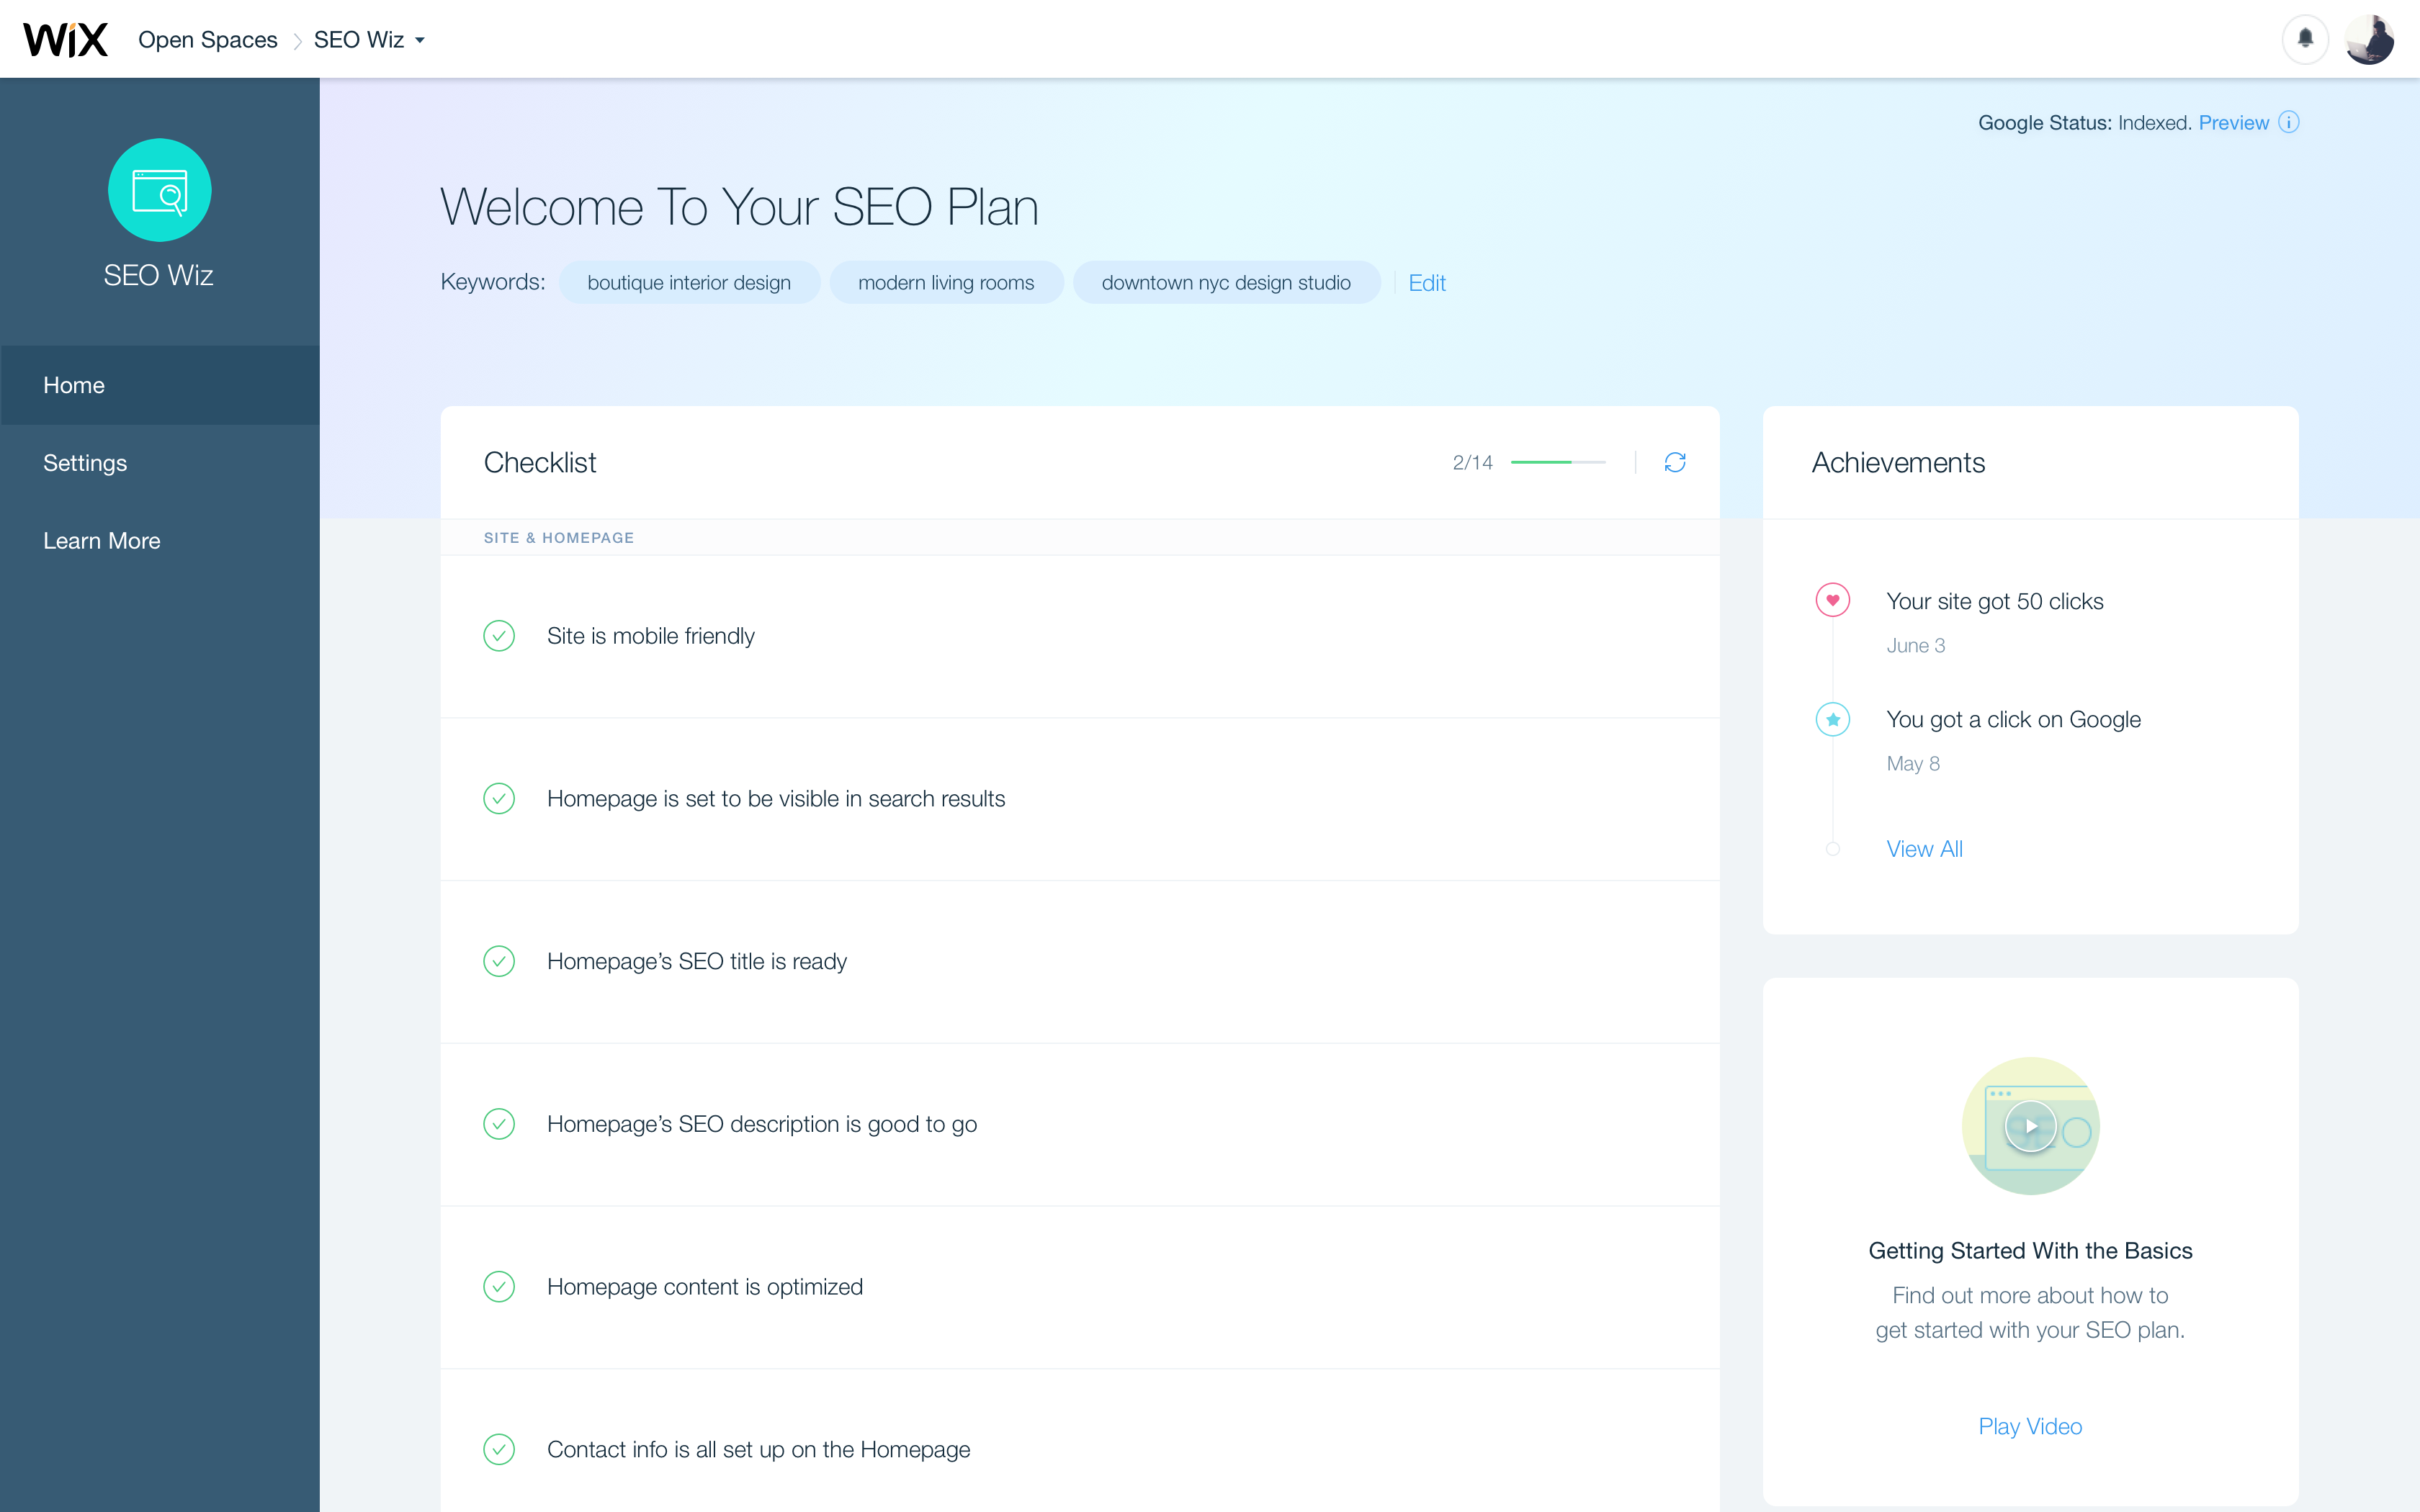Viewport: 2420px width, 1512px height.
Task: Expand 'Contact info is all set up' item
Action: click(758, 1449)
